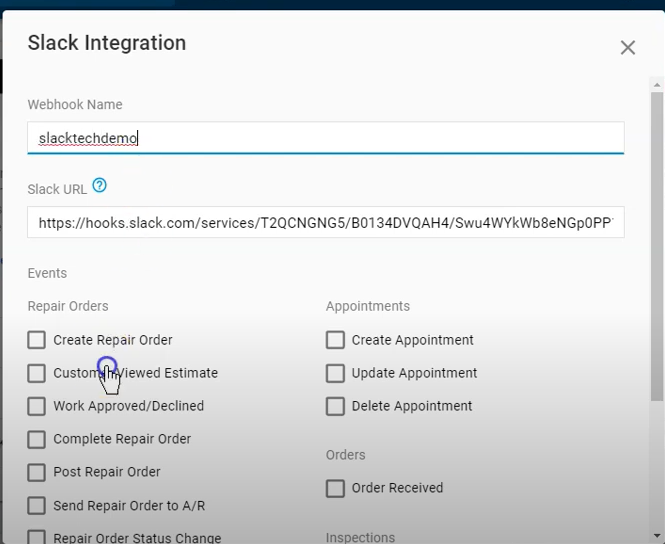The height and width of the screenshot is (544, 665).
Task: Tick the Update Appointment checkbox
Action: [x=335, y=373]
